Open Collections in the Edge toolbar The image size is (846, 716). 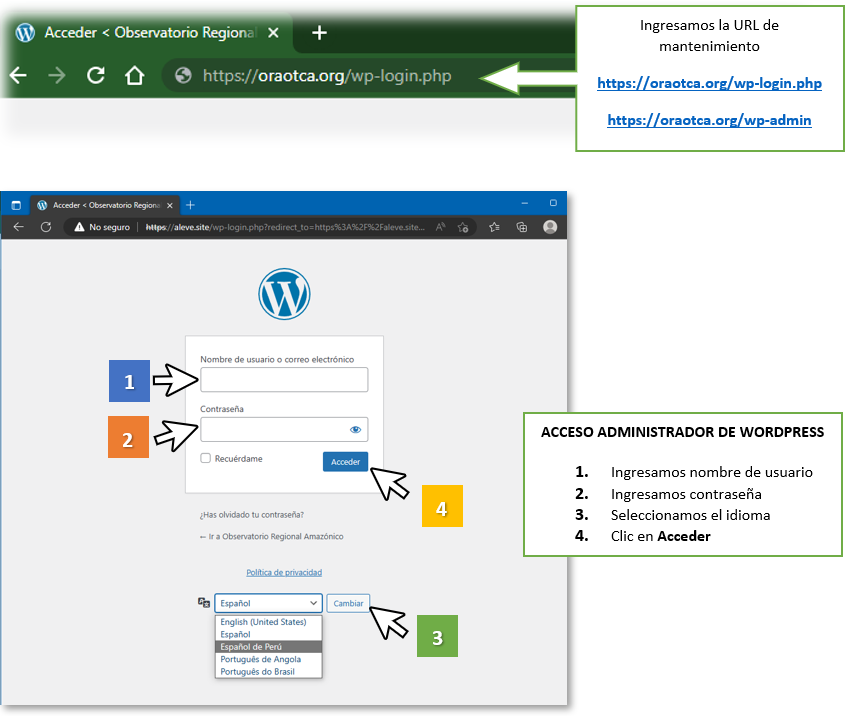pos(522,227)
